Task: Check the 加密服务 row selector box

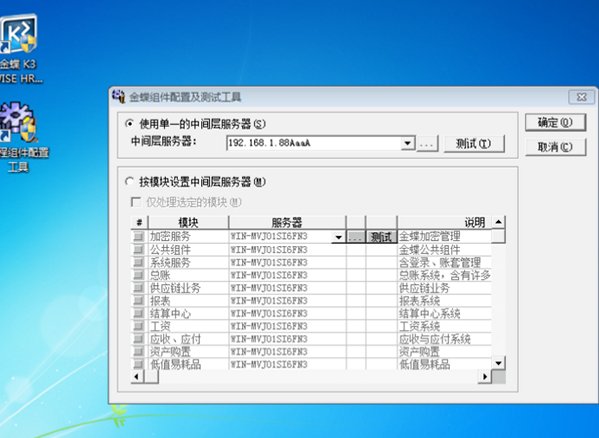Action: pos(138,237)
